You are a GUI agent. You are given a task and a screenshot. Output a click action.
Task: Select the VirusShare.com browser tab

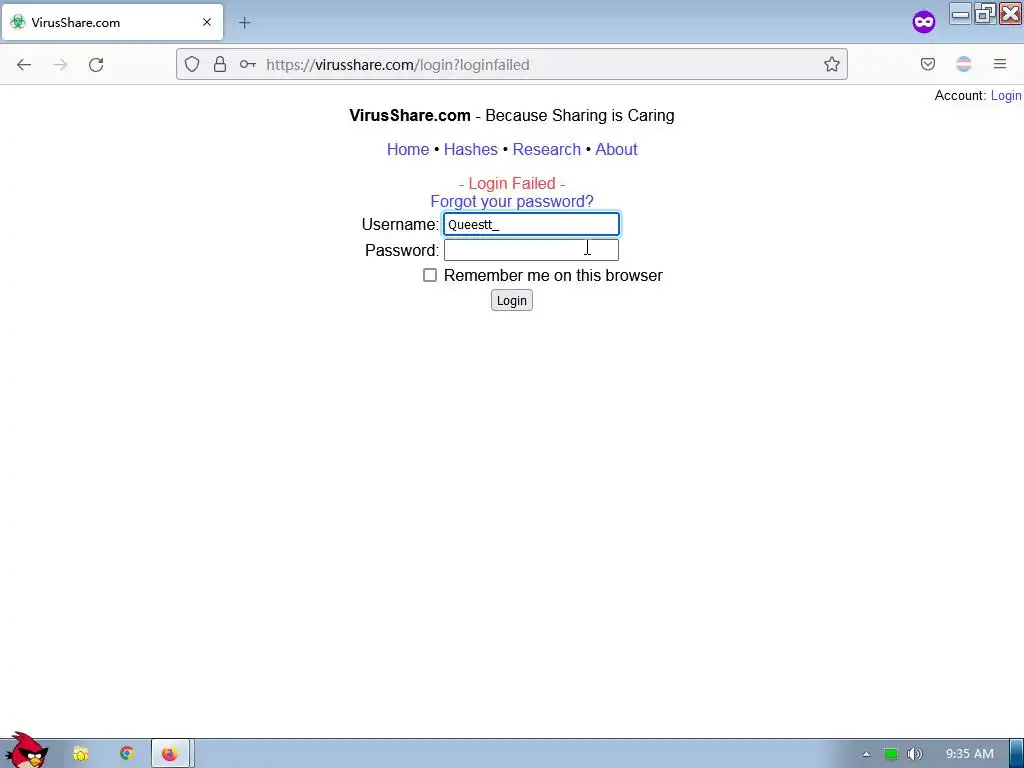[x=112, y=22]
